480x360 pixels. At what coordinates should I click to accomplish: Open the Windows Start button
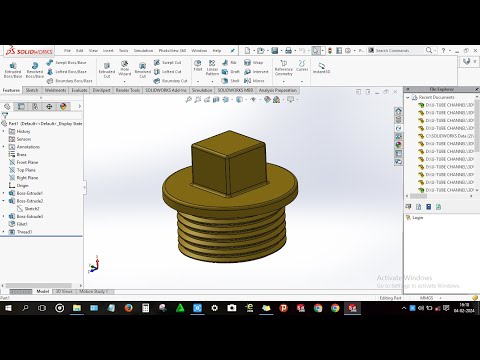7,308
